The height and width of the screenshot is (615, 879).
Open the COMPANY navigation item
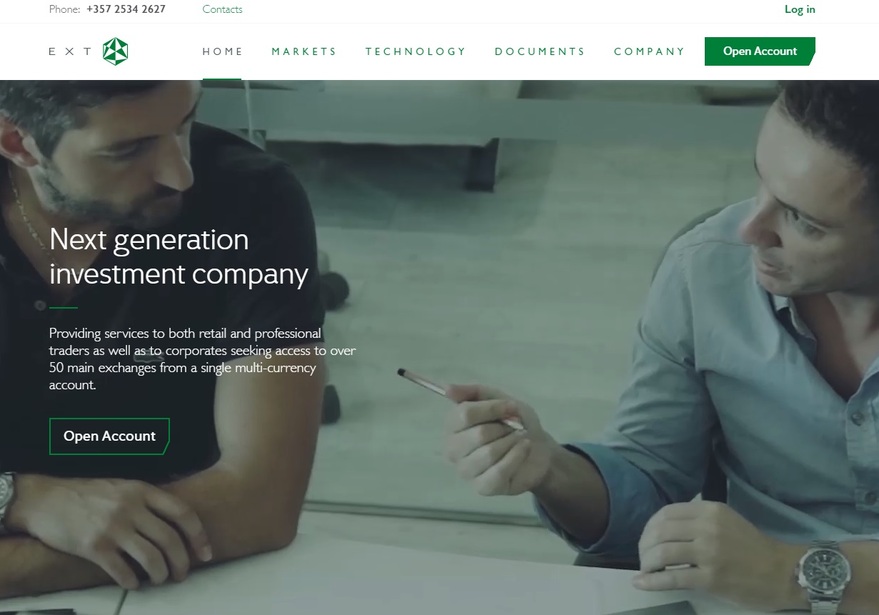coord(649,52)
